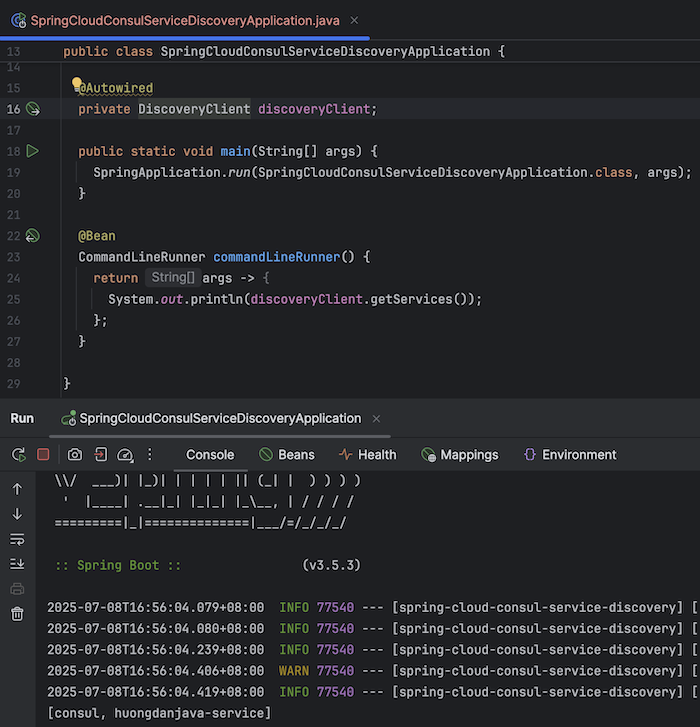700x727 pixels.
Task: Click the bean gutter icon on line 22
Action: [32, 236]
